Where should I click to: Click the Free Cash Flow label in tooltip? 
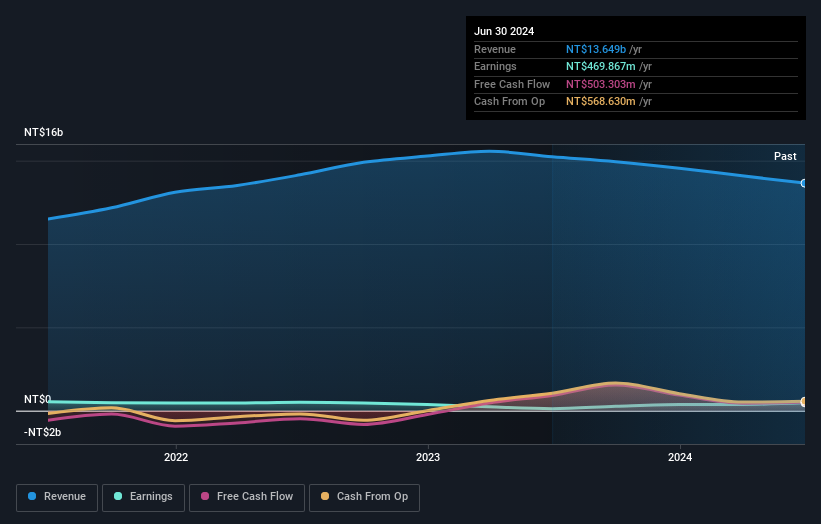point(512,84)
